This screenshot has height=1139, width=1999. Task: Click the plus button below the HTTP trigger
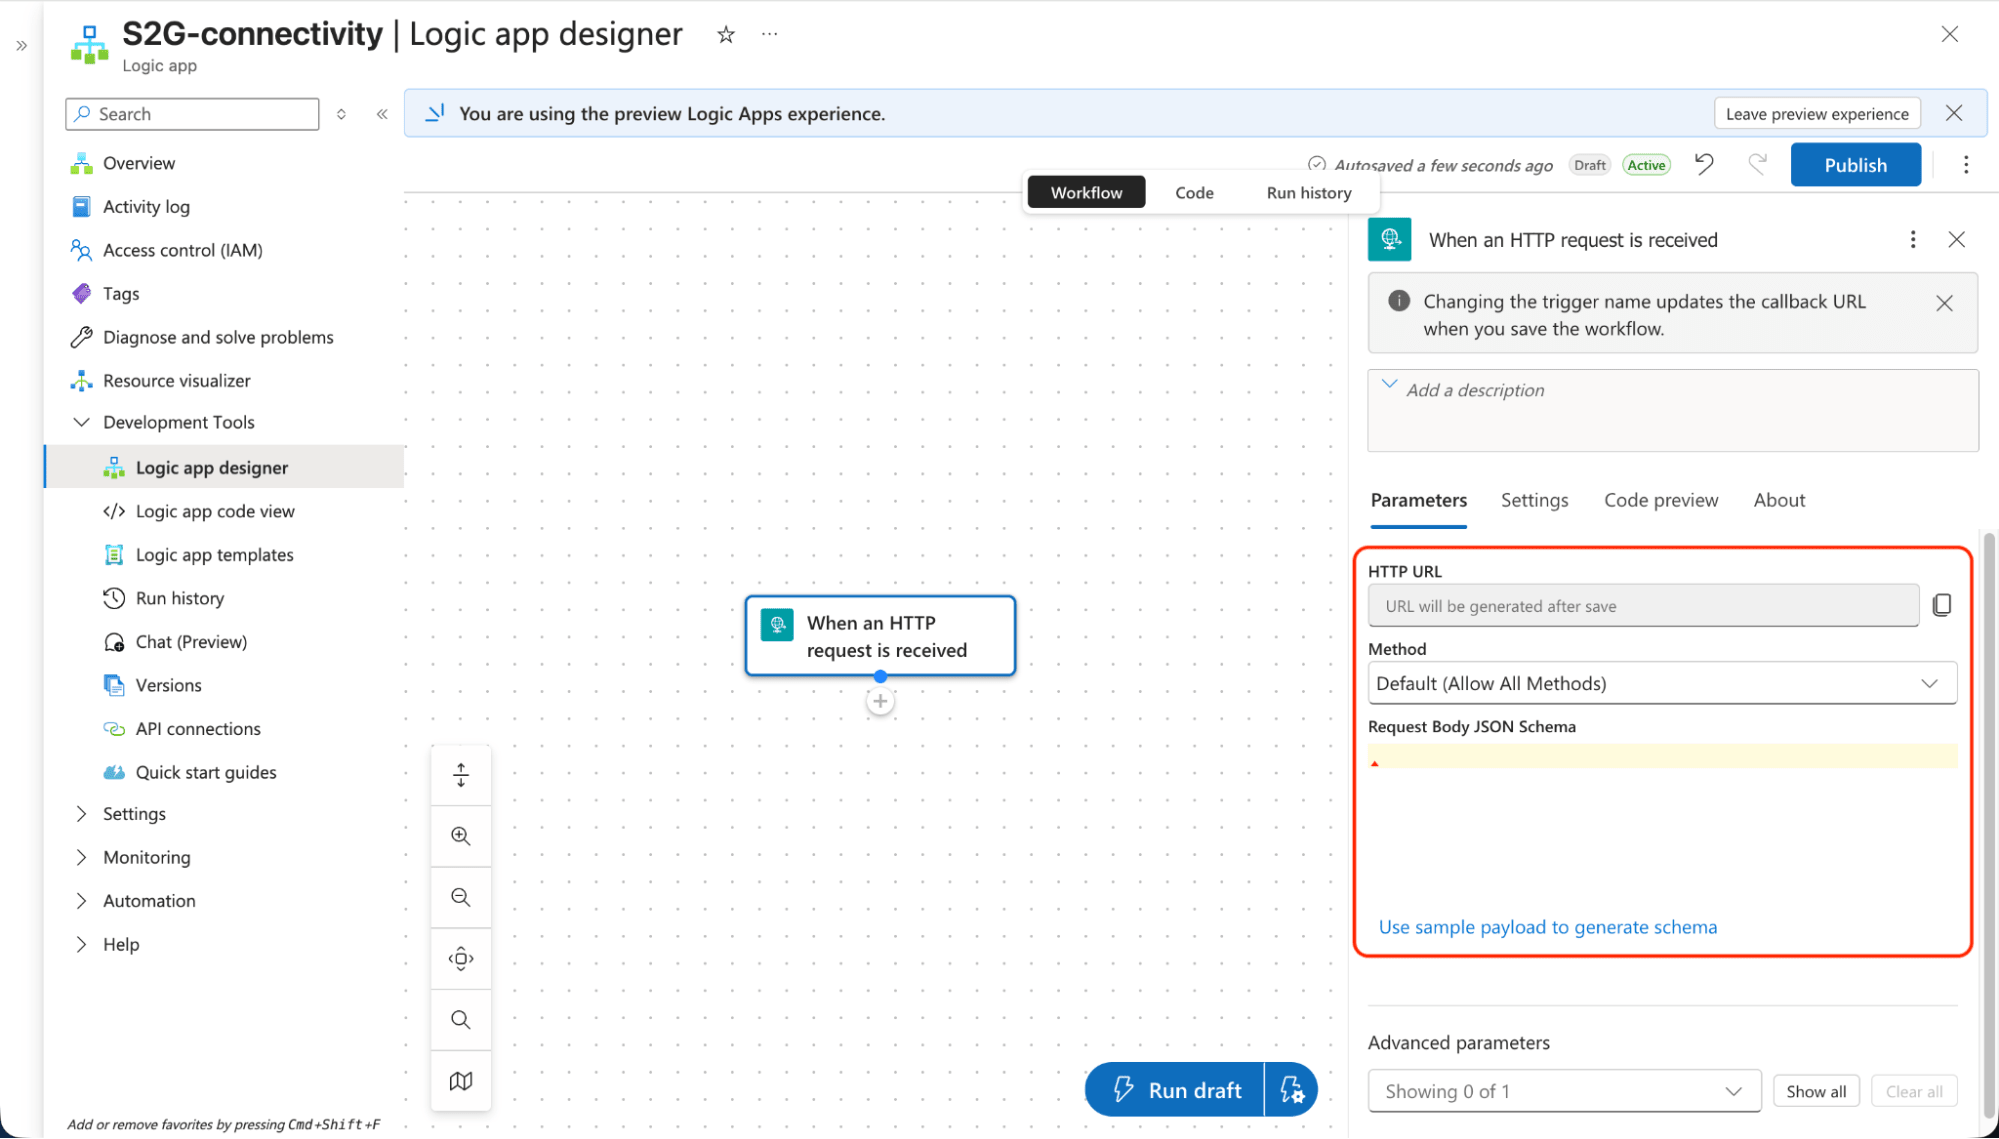880,702
